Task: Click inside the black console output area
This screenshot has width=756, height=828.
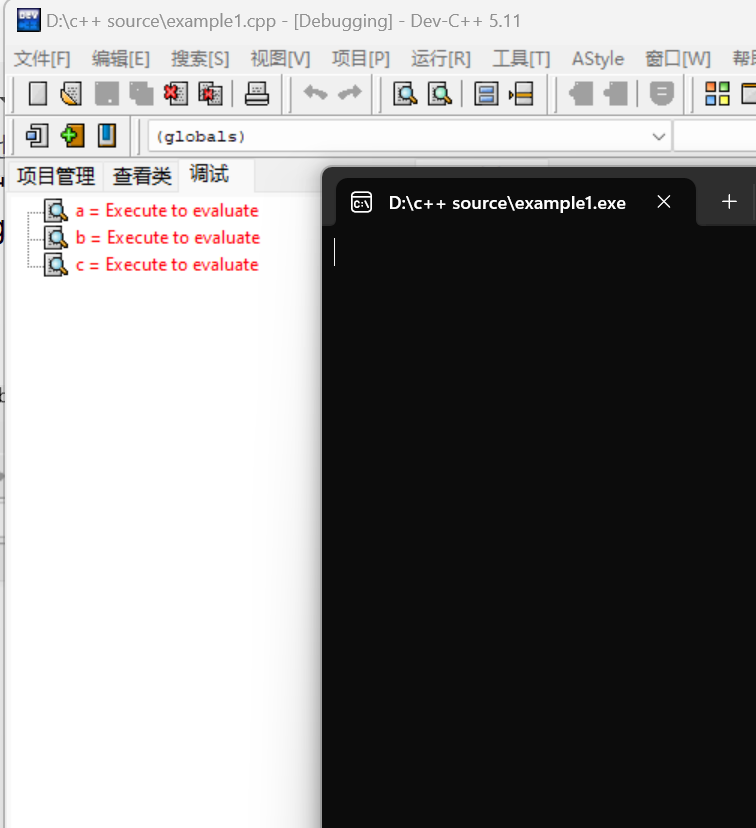Action: (x=538, y=528)
